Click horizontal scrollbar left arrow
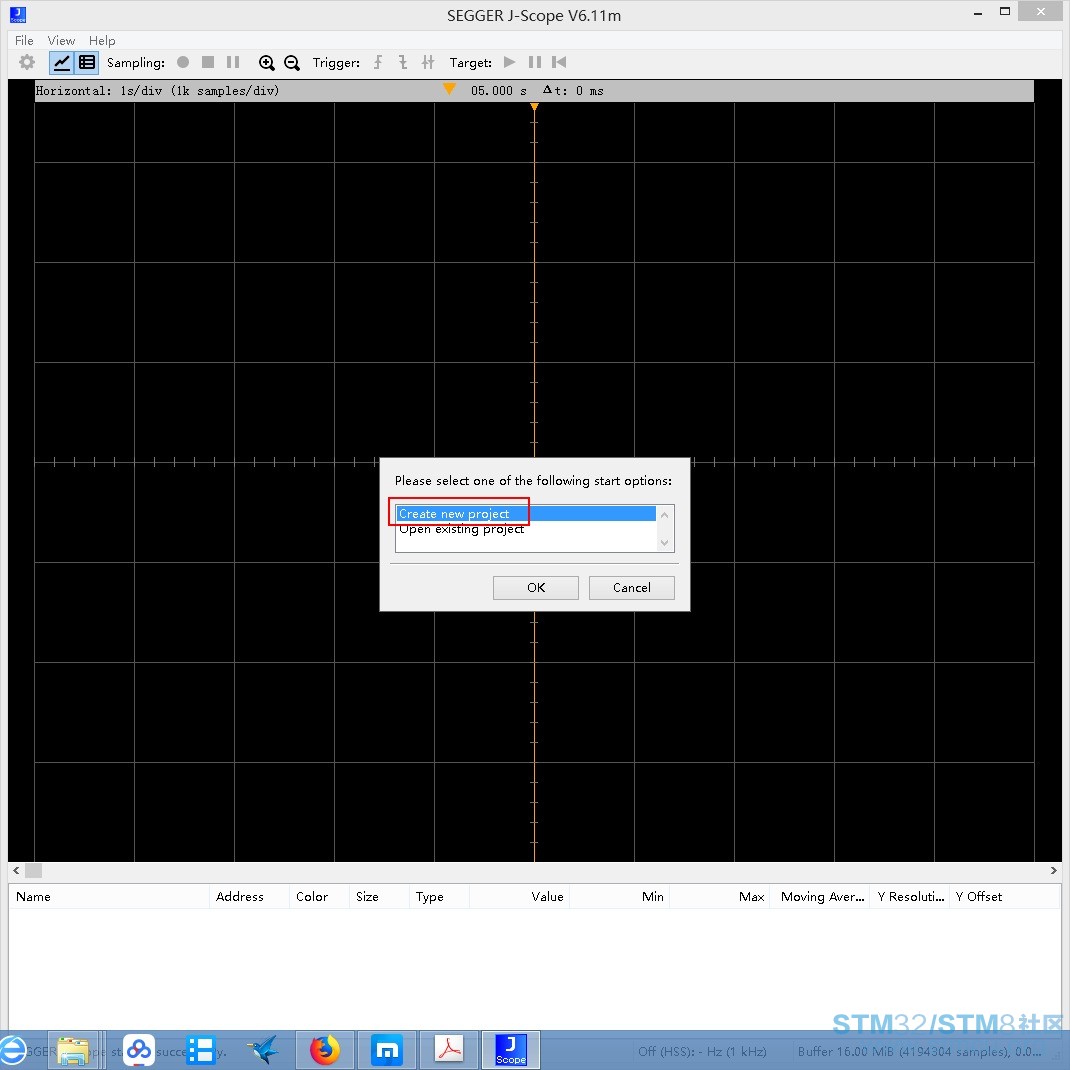1070x1070 pixels. tap(16, 870)
